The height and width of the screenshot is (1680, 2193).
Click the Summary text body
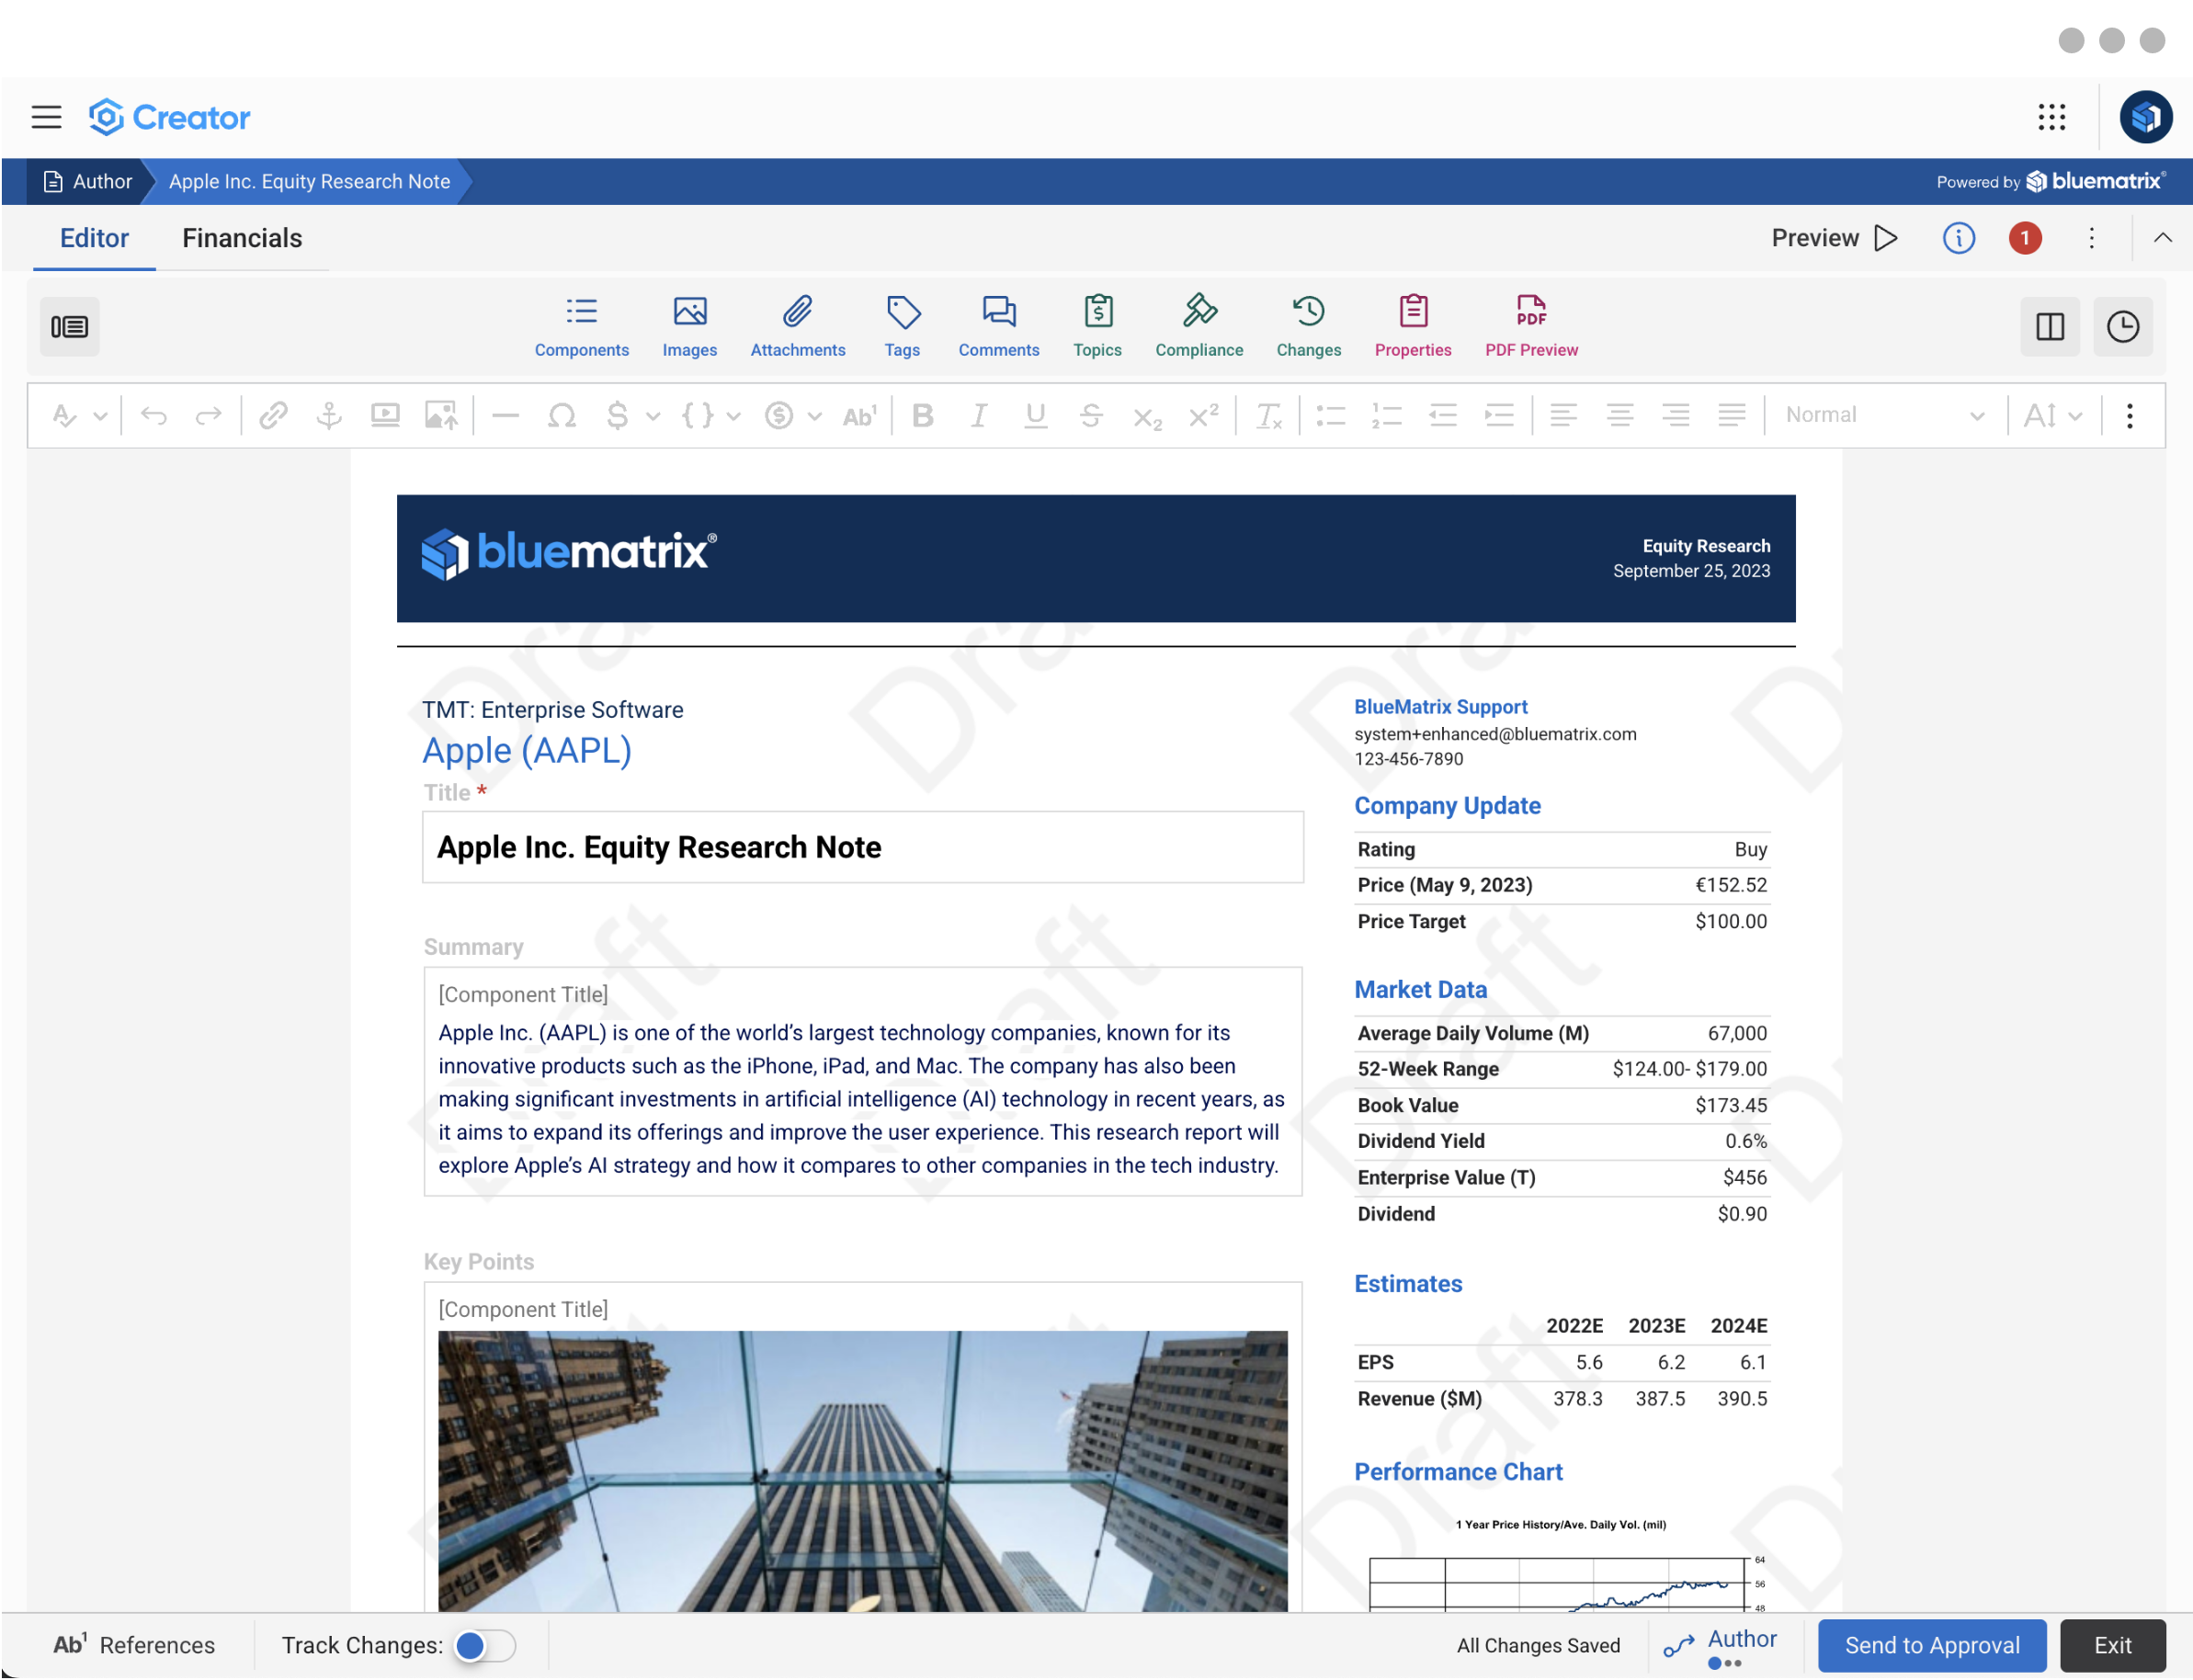coord(862,1099)
